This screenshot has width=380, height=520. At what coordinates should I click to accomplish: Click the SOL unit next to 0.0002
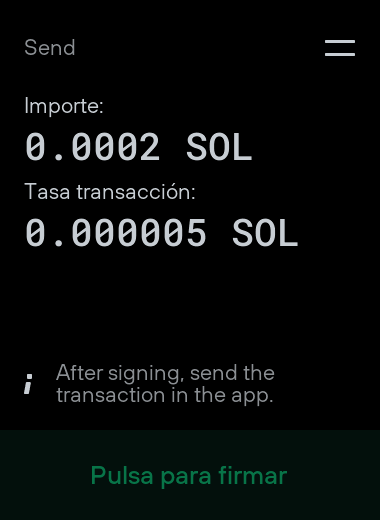coord(219,147)
